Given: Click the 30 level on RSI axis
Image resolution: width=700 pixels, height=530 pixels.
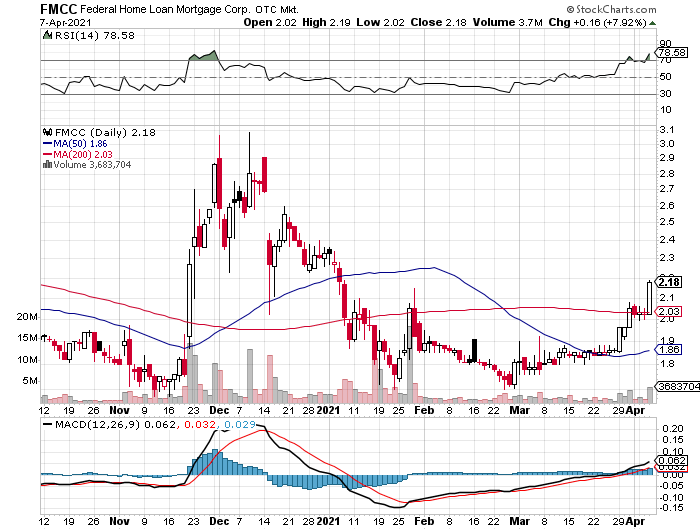Looking at the screenshot, I should pos(665,93).
